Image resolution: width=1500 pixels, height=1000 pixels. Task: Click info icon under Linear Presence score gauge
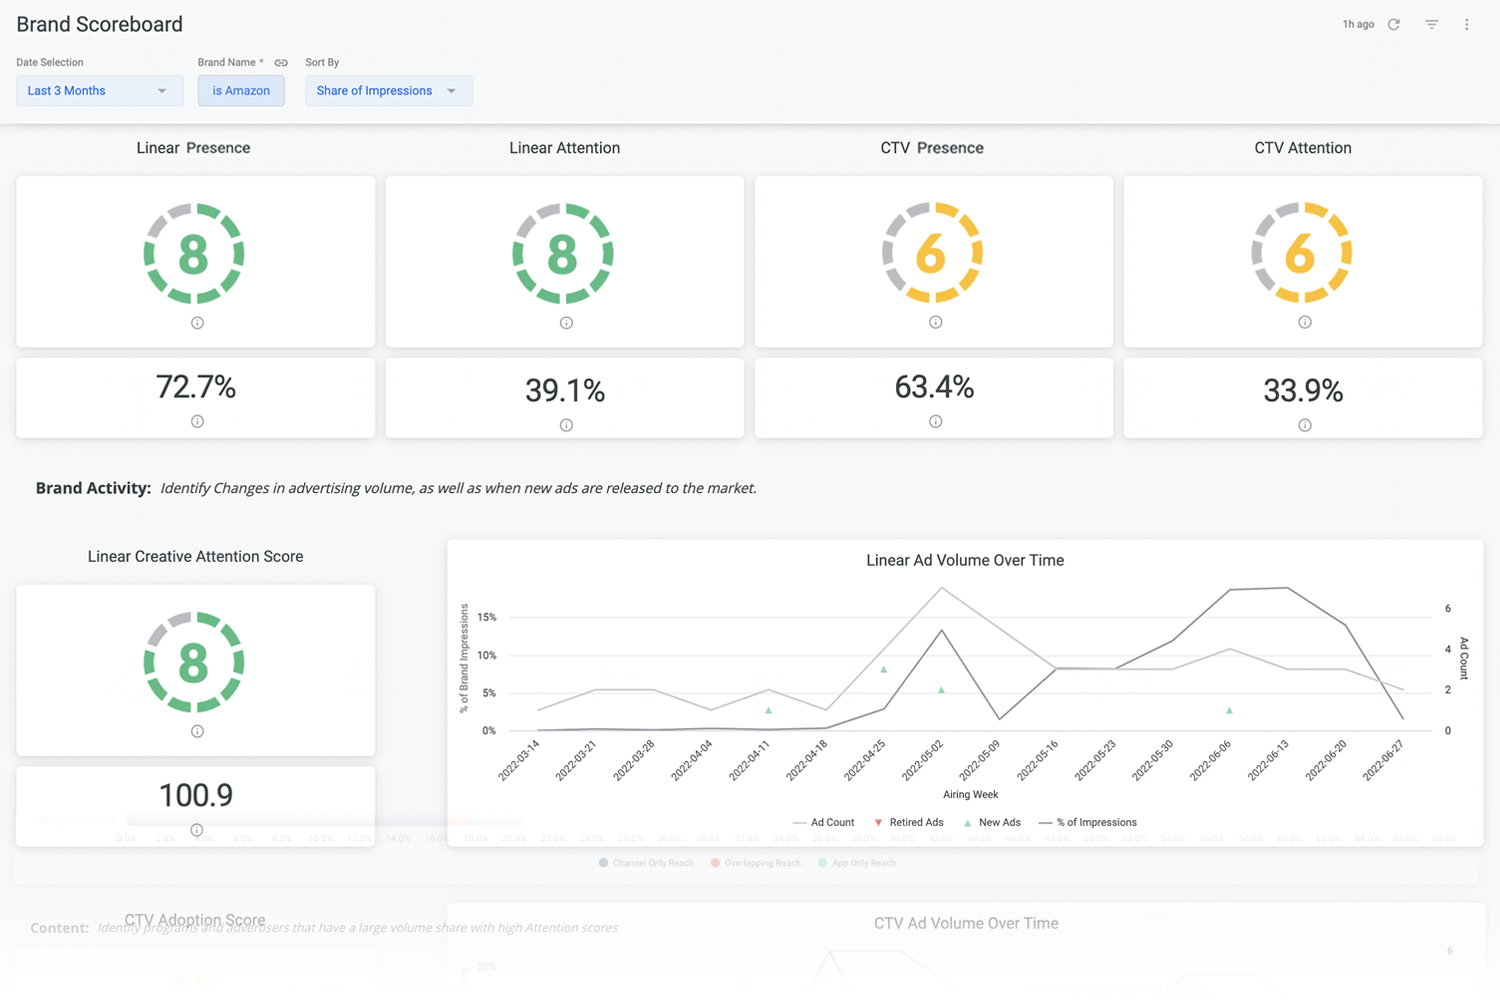[197, 323]
